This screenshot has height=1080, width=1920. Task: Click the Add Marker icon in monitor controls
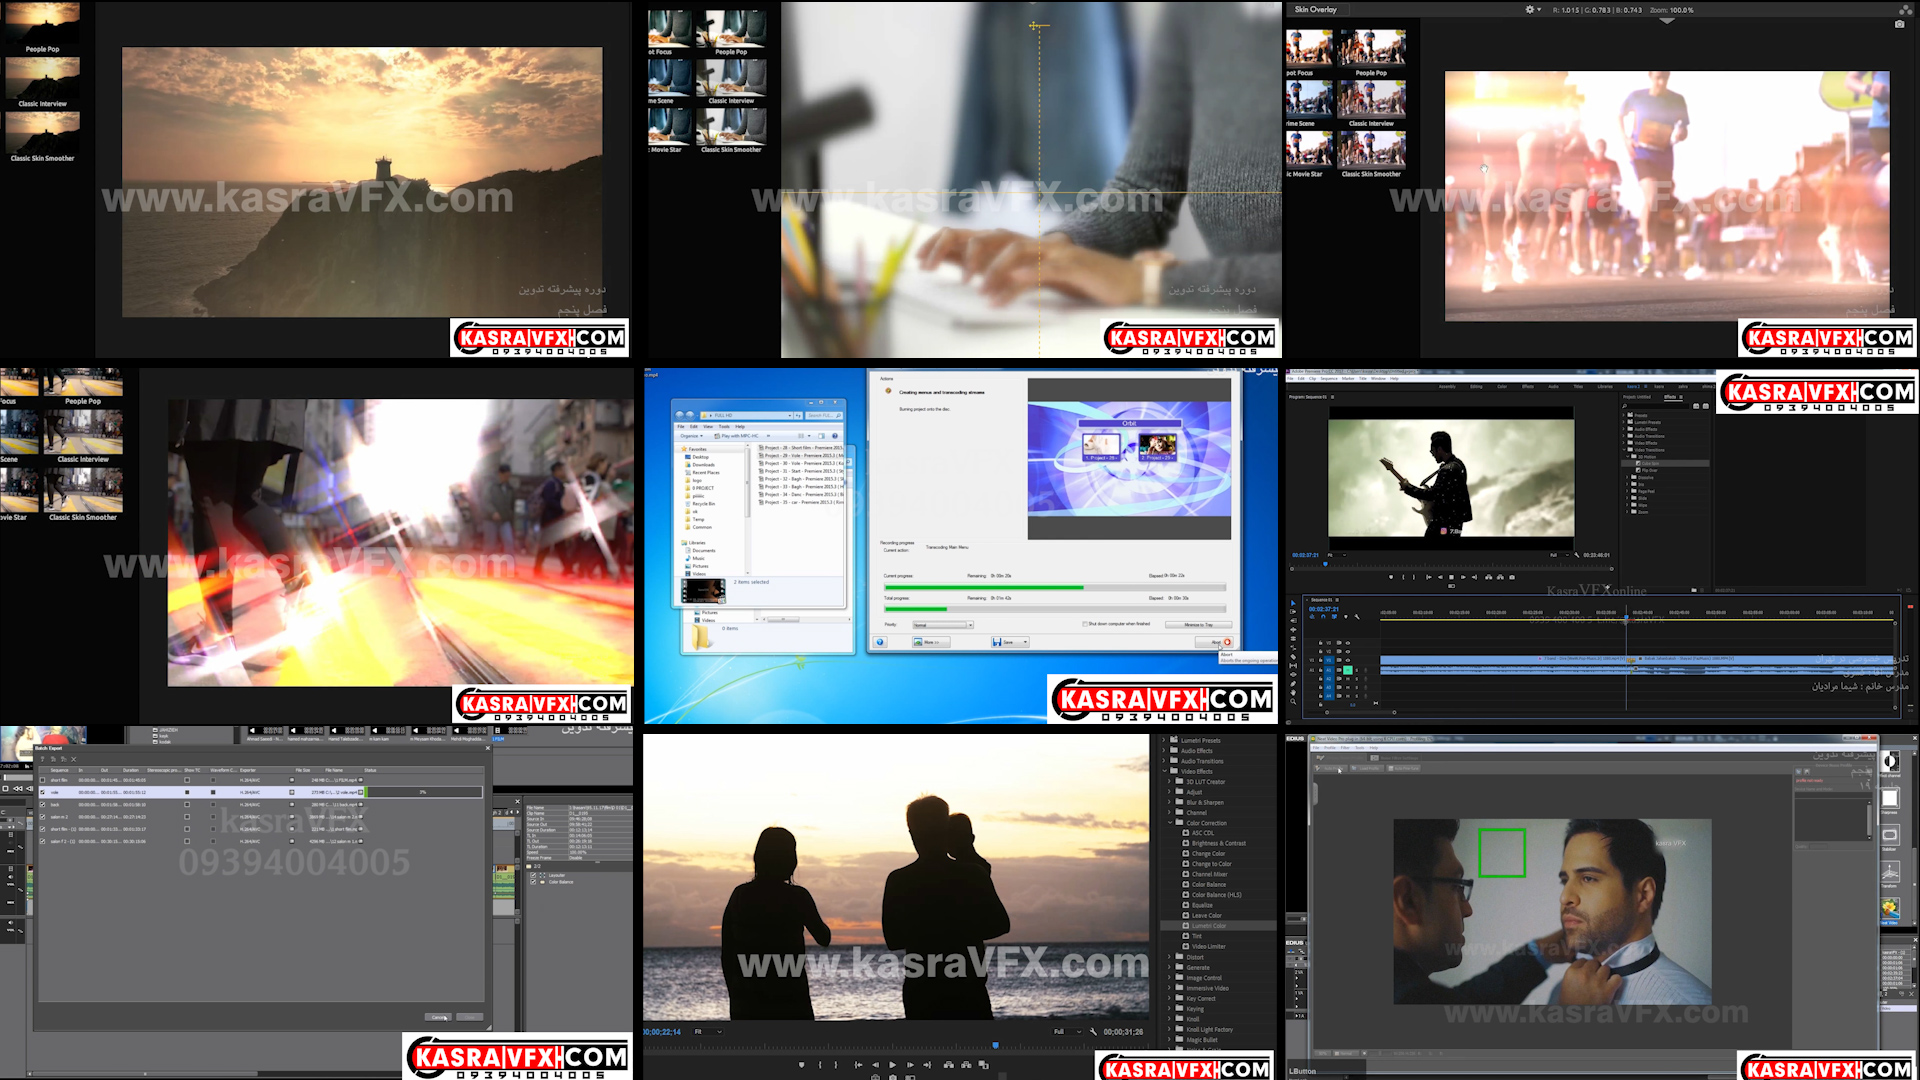[801, 1065]
